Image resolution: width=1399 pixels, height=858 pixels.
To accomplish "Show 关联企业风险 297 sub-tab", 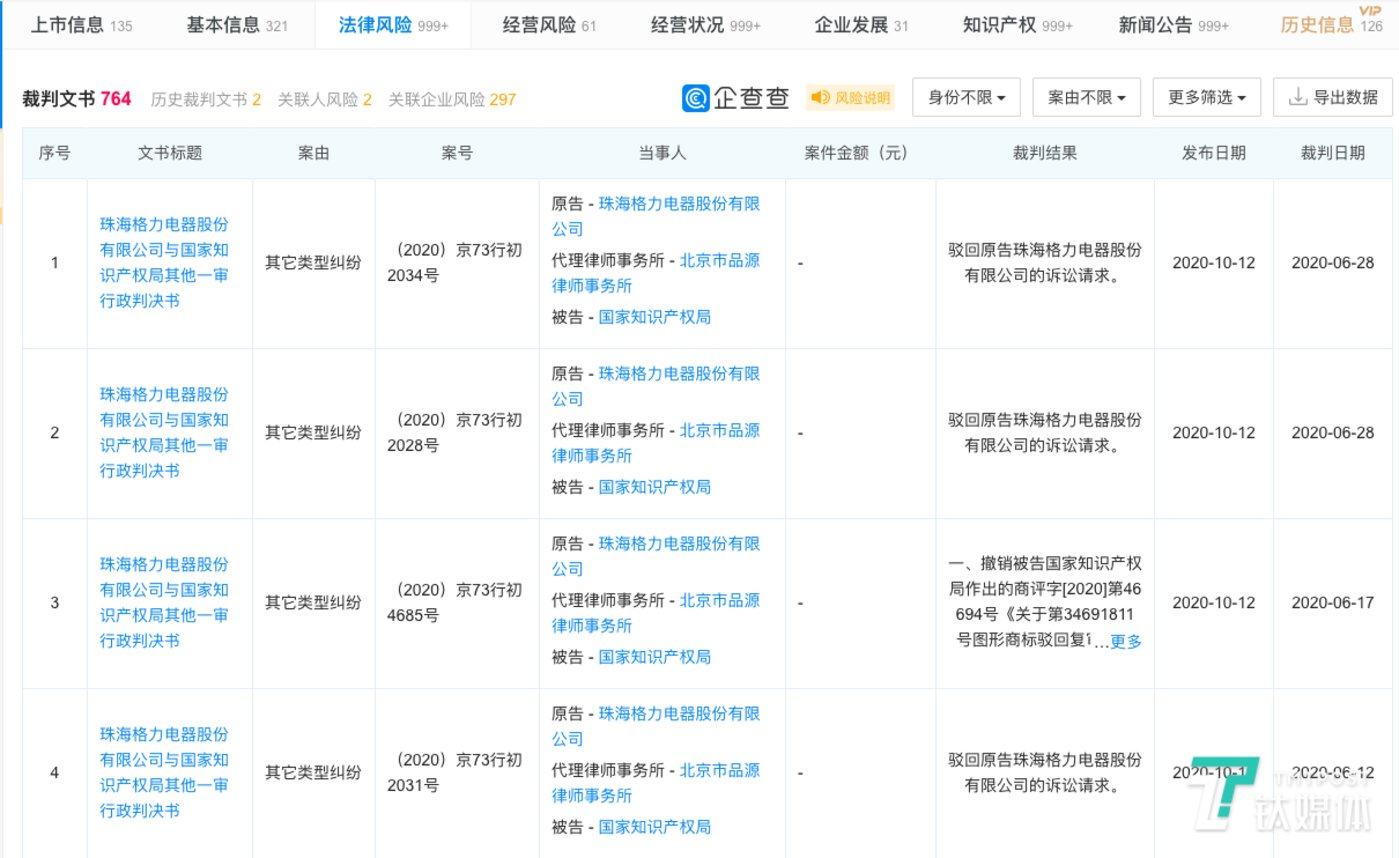I will coord(452,99).
